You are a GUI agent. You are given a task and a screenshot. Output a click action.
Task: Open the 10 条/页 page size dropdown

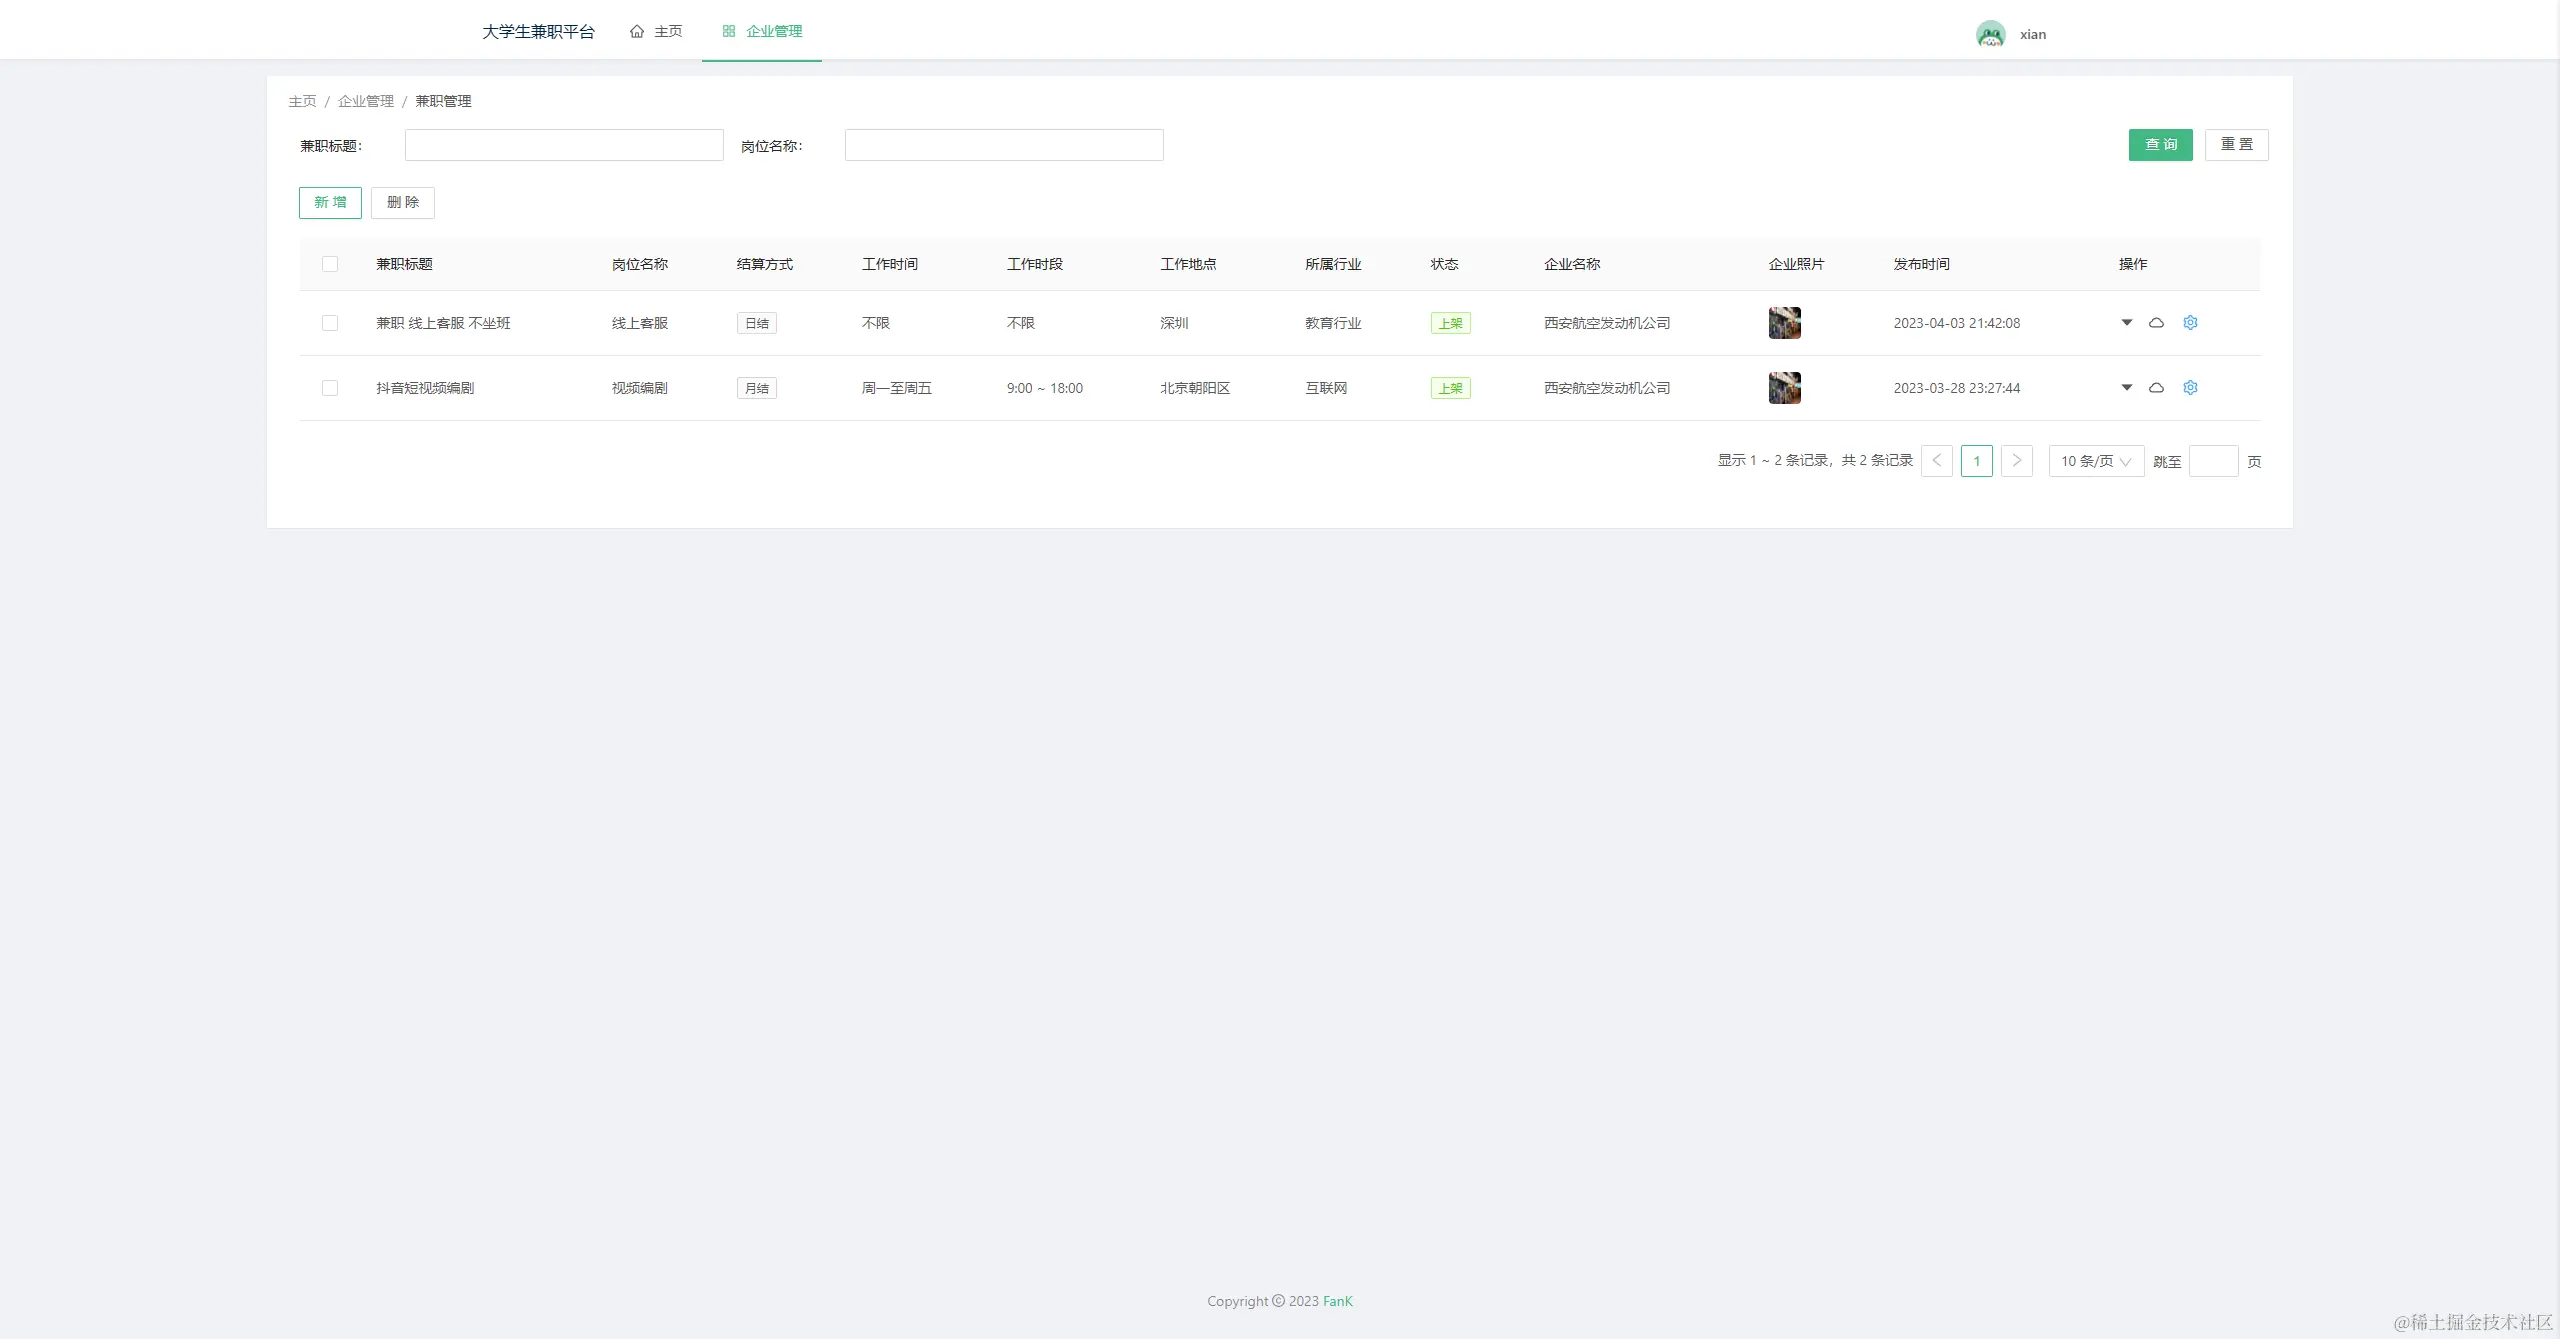click(x=2095, y=461)
